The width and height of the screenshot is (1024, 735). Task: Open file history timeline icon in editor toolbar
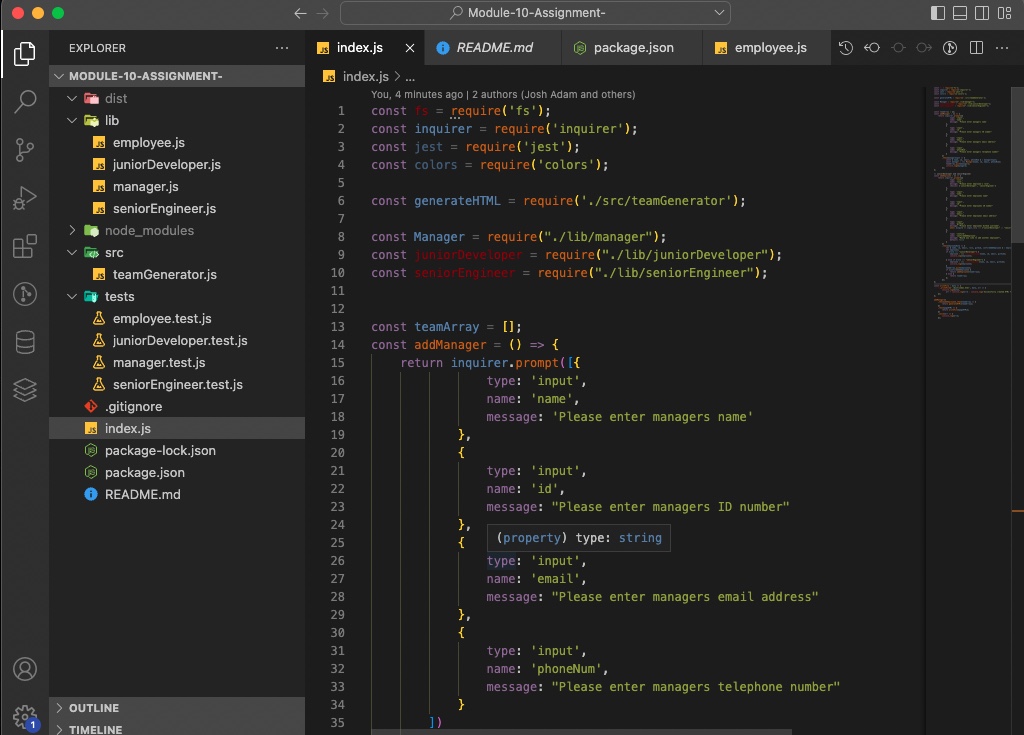point(846,48)
